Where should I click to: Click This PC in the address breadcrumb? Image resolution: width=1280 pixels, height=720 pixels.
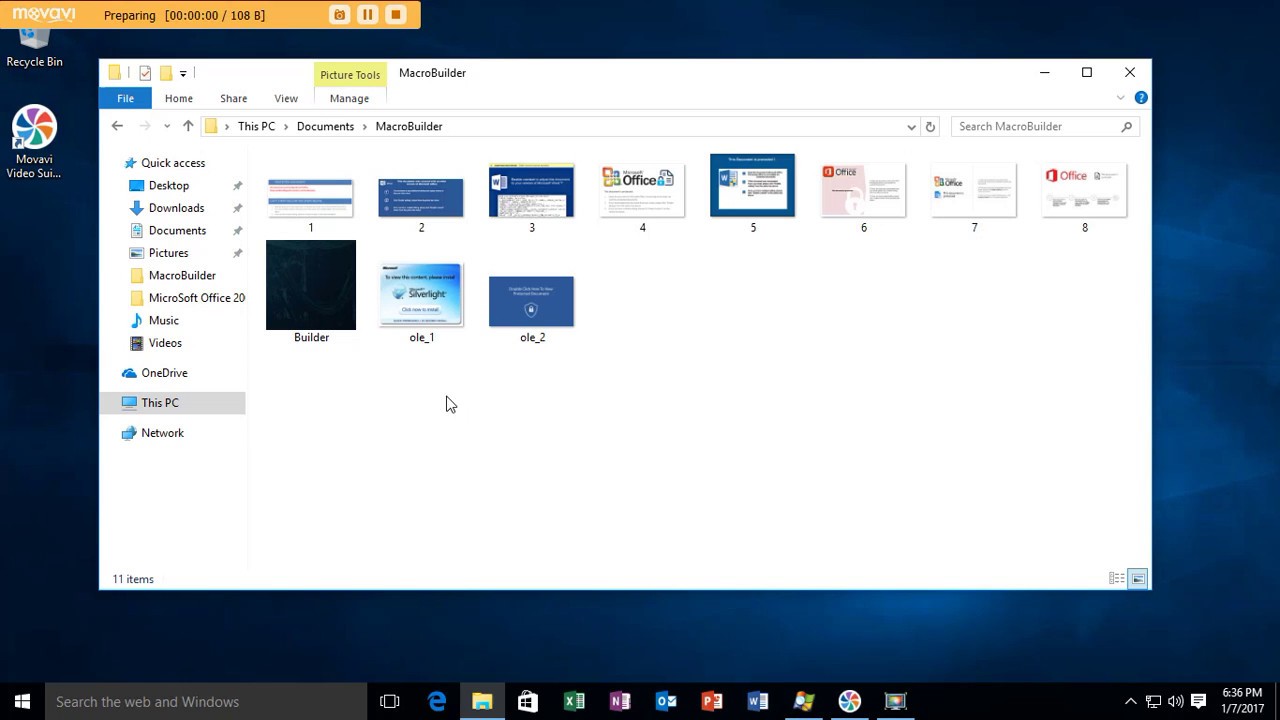tap(256, 126)
